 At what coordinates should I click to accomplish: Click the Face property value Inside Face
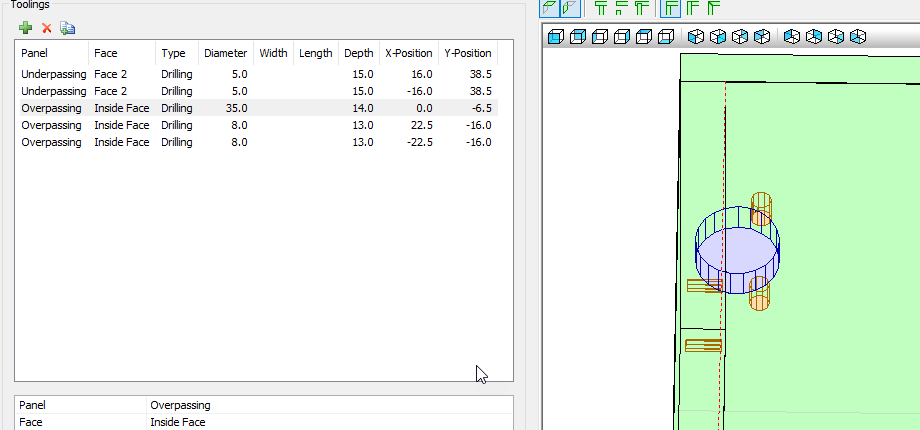click(x=178, y=422)
